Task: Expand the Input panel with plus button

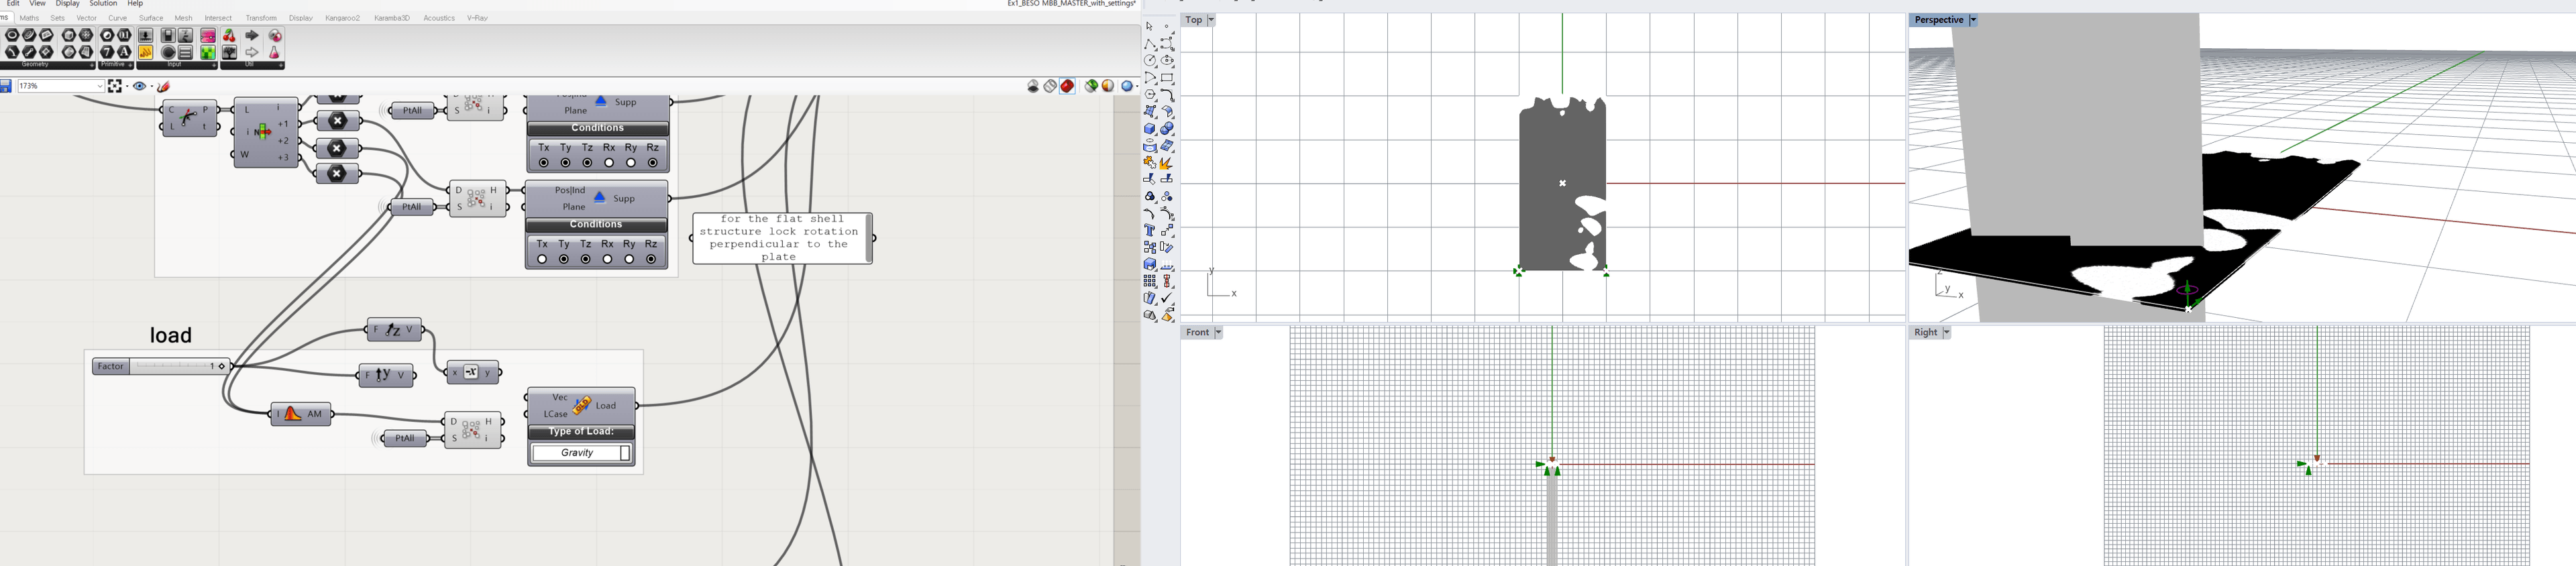Action: (214, 66)
